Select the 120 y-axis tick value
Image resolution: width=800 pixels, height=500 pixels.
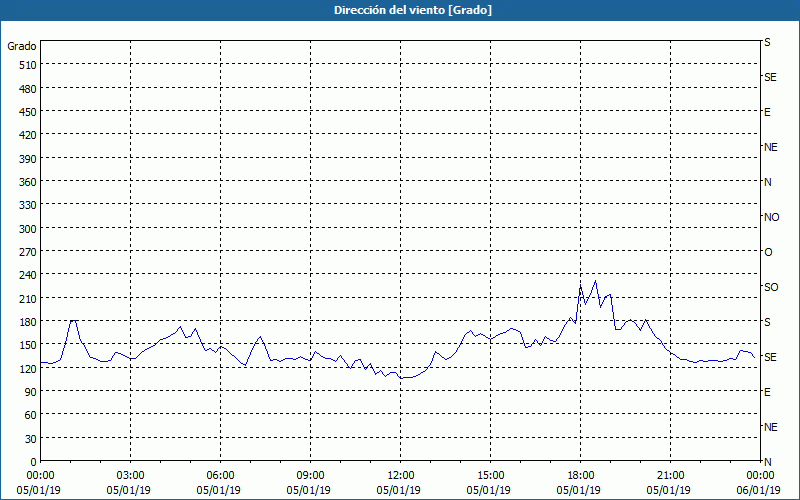click(x=28, y=369)
